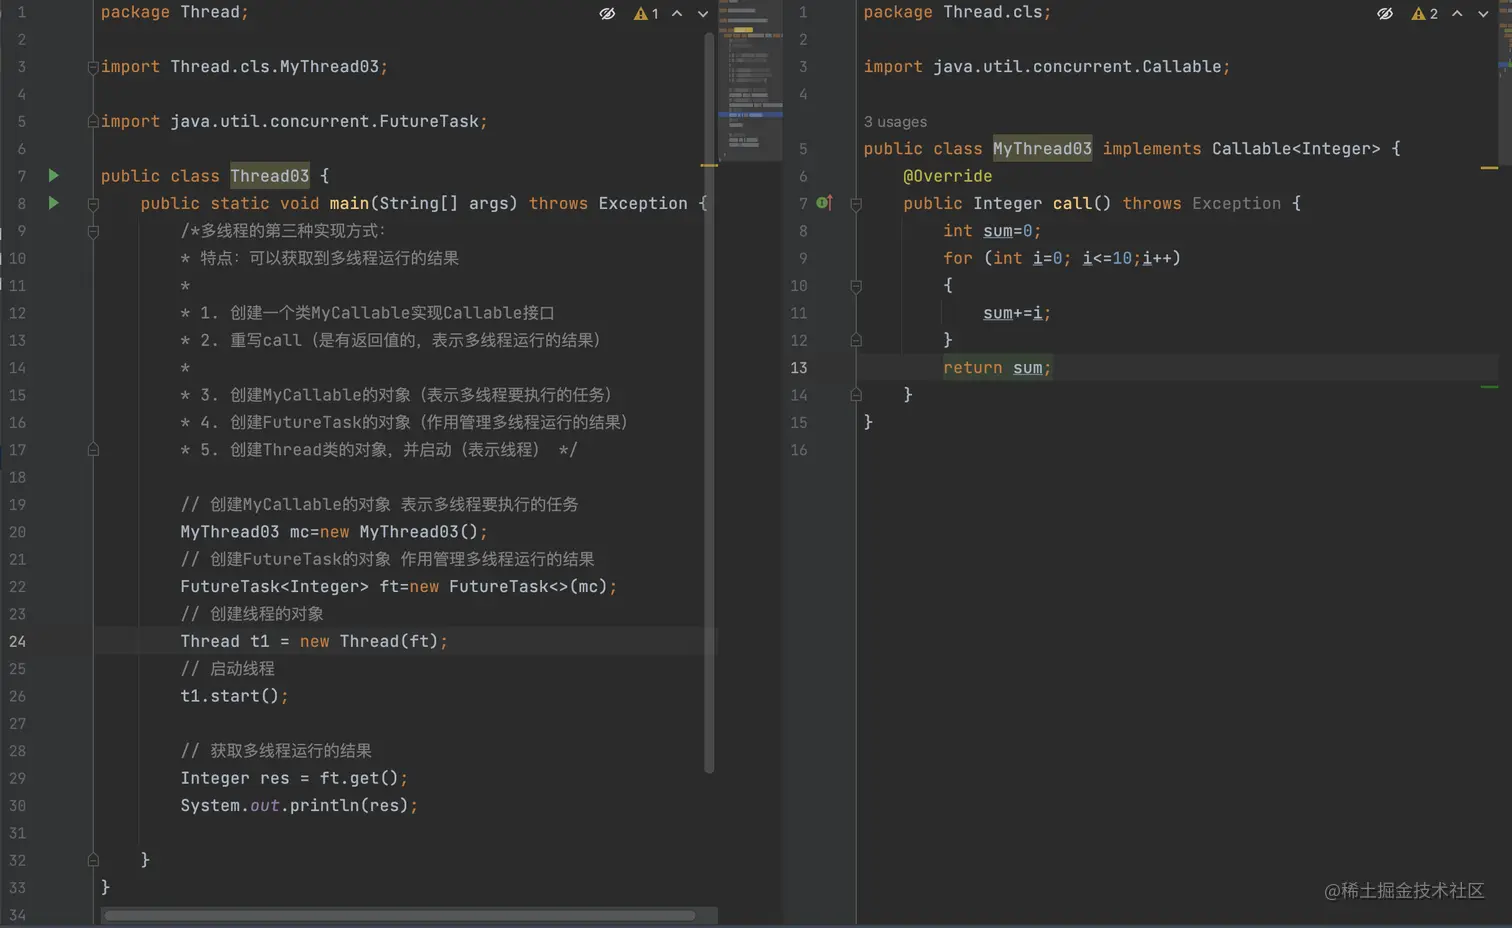Click the left editor horizontal scrollbar
Image resolution: width=1512 pixels, height=928 pixels.
click(x=400, y=915)
